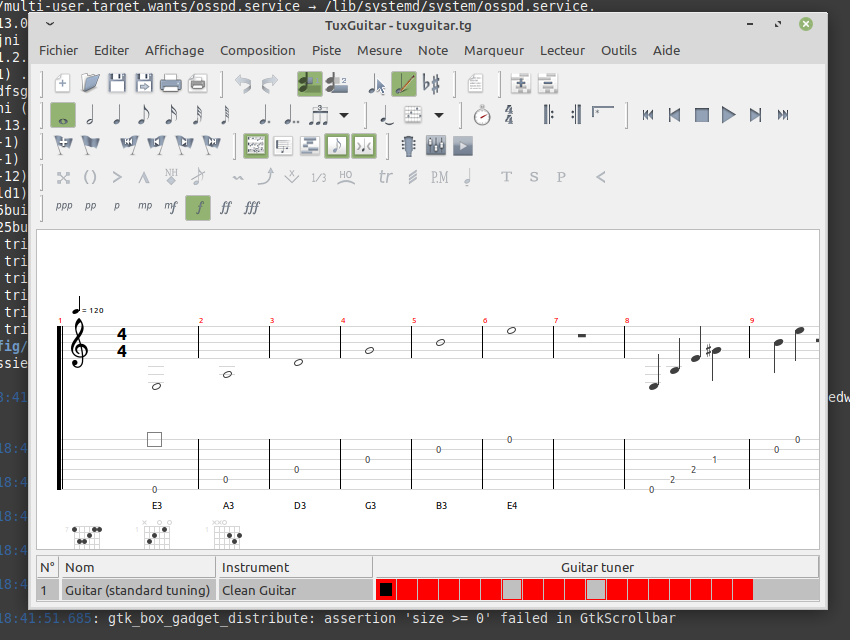Viewport: 850px width, 640px height.
Task: Print the score
Action: point(171,83)
